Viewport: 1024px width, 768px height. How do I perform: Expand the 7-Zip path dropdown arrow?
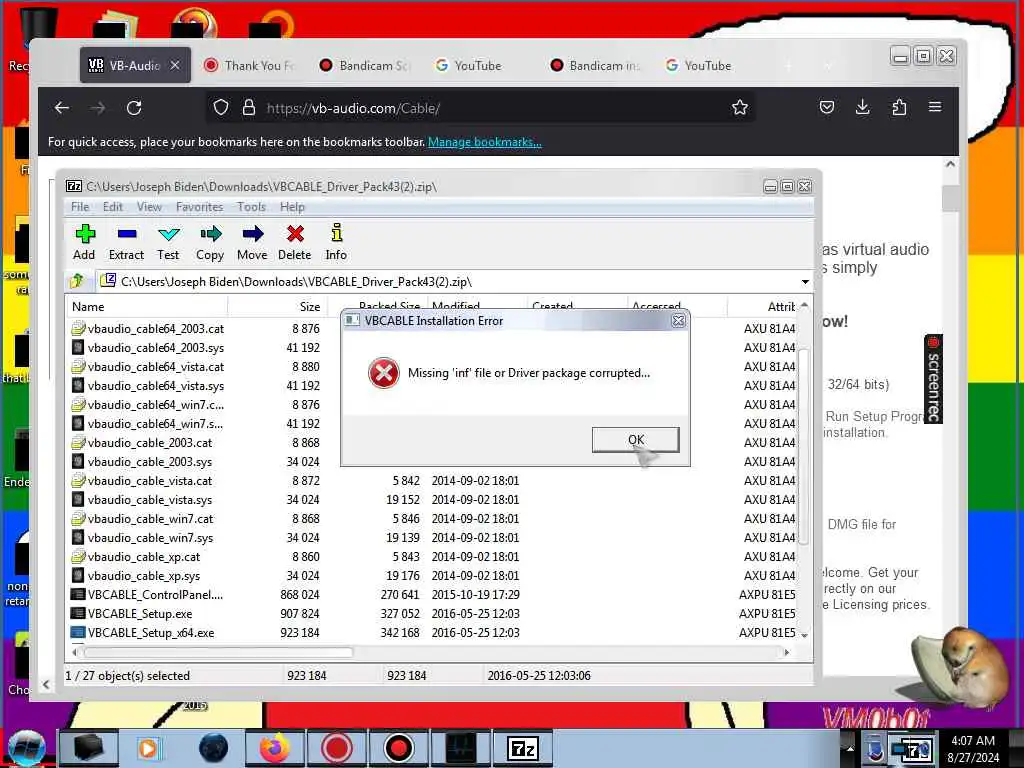coord(805,282)
